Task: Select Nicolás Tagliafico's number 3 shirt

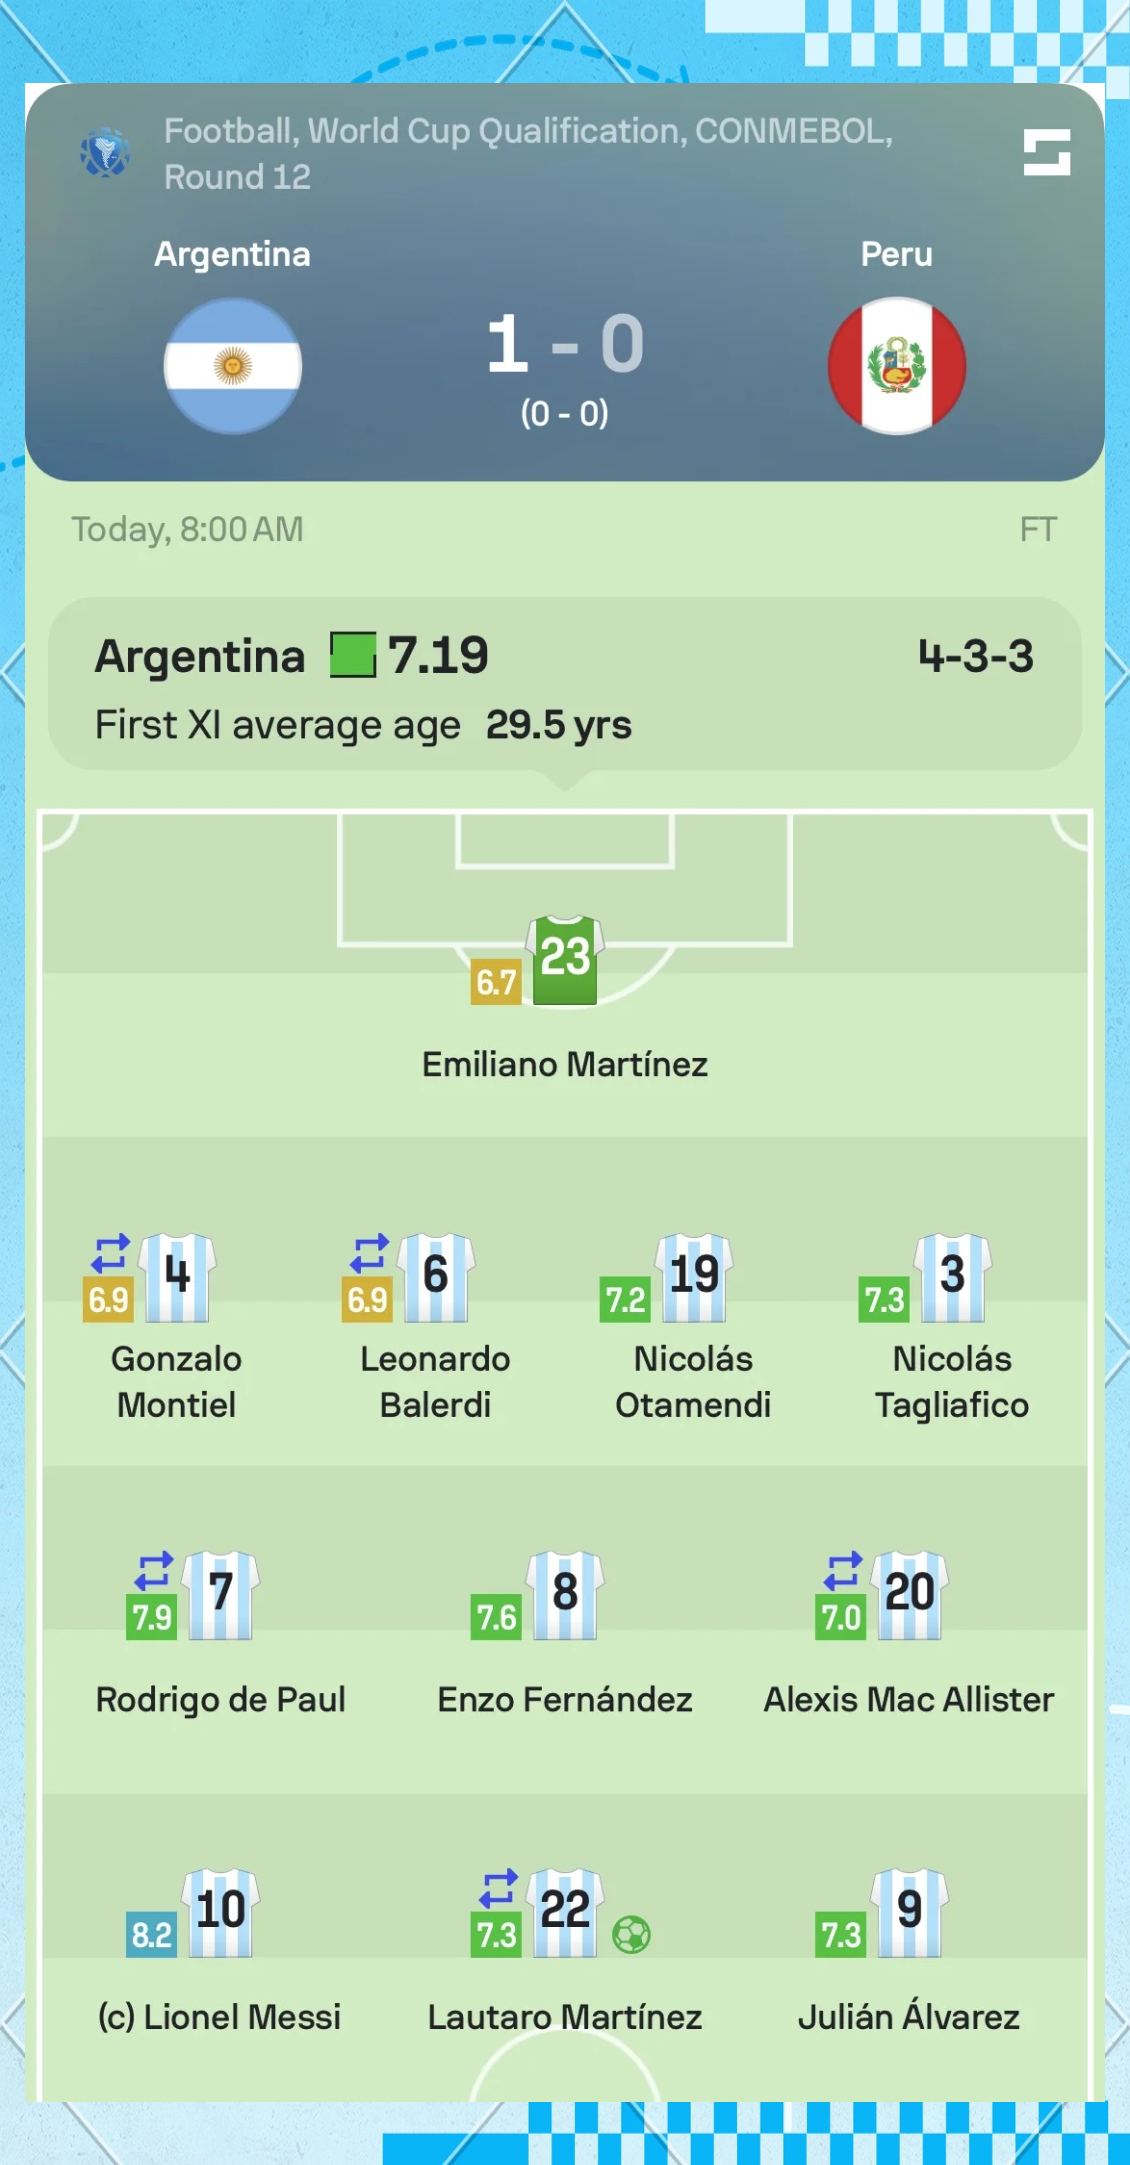Action: pos(953,1277)
